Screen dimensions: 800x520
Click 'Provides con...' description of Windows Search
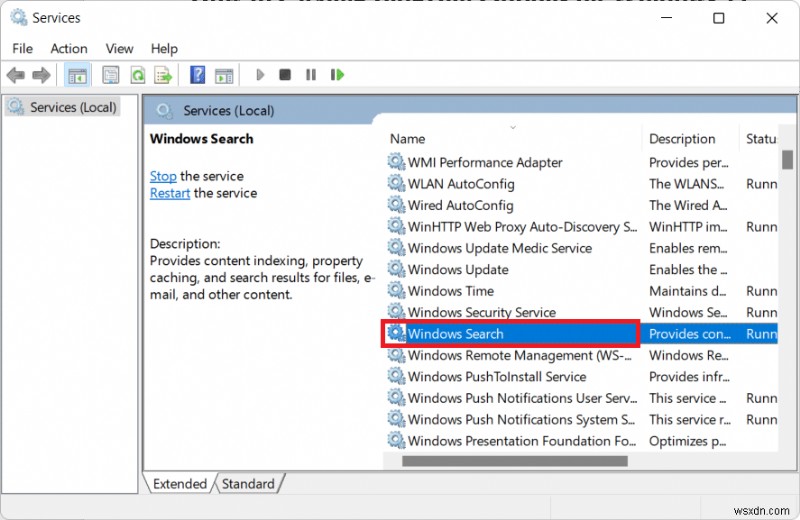pos(690,334)
